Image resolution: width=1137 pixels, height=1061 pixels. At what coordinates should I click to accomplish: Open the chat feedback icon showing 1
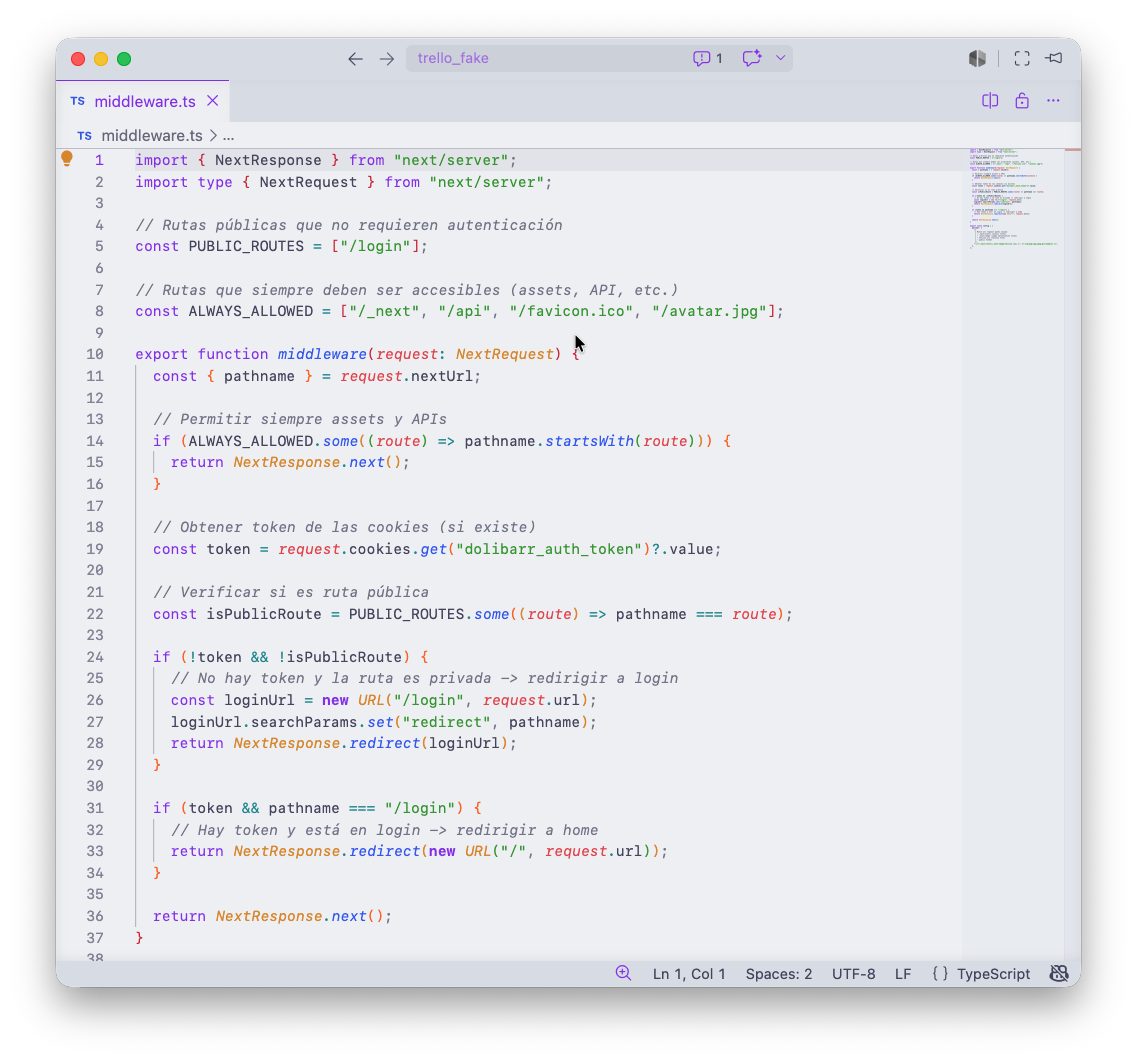tap(708, 59)
